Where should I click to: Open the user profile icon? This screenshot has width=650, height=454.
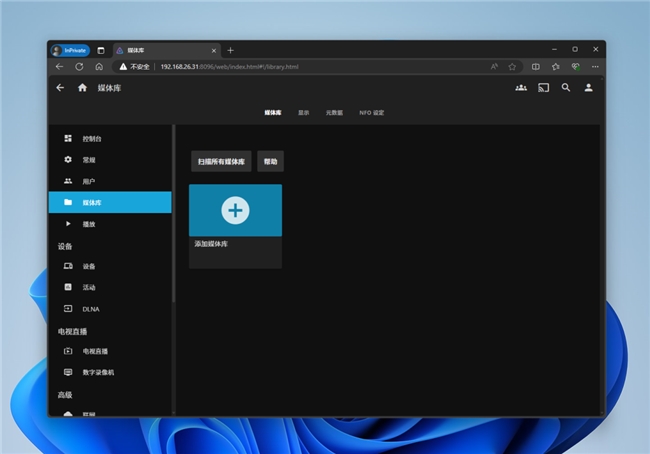tap(588, 87)
